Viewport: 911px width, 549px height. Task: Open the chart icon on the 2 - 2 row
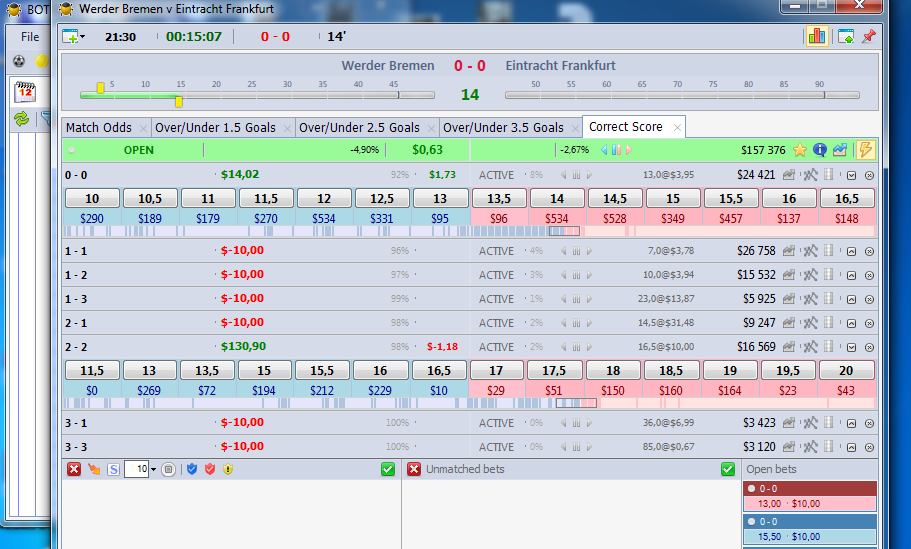tap(788, 347)
